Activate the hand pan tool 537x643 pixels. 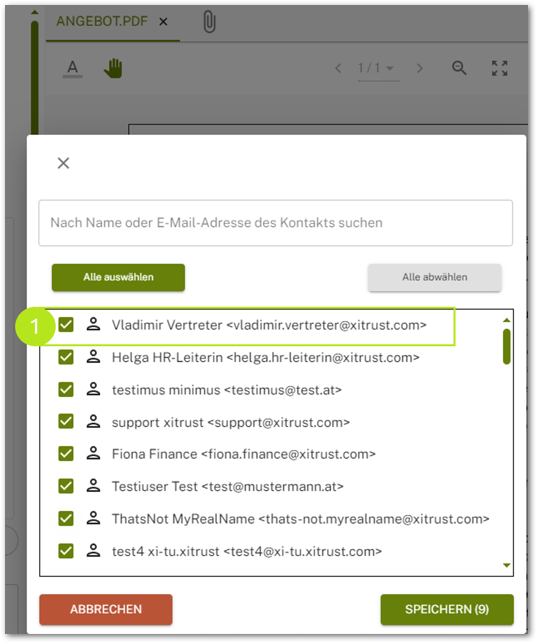coord(114,68)
